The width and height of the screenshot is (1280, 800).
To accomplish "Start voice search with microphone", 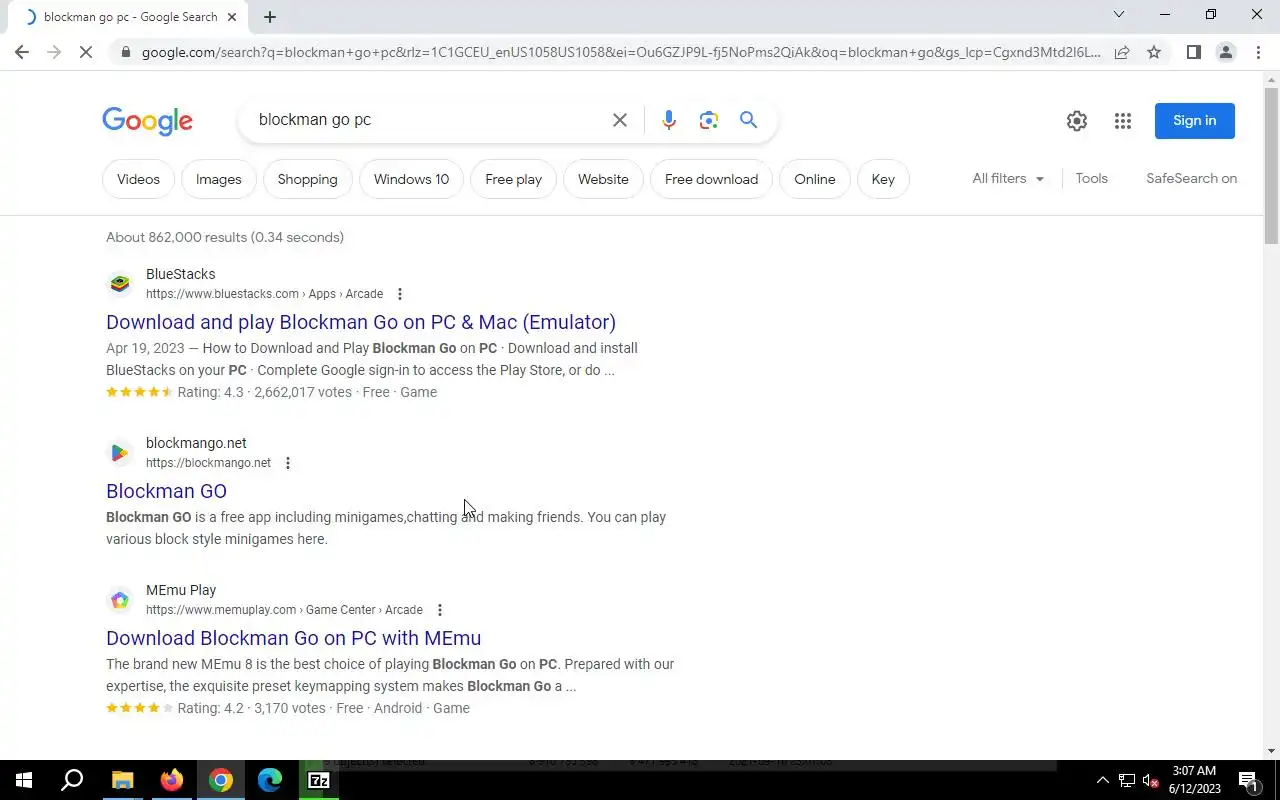I will pos(669,120).
